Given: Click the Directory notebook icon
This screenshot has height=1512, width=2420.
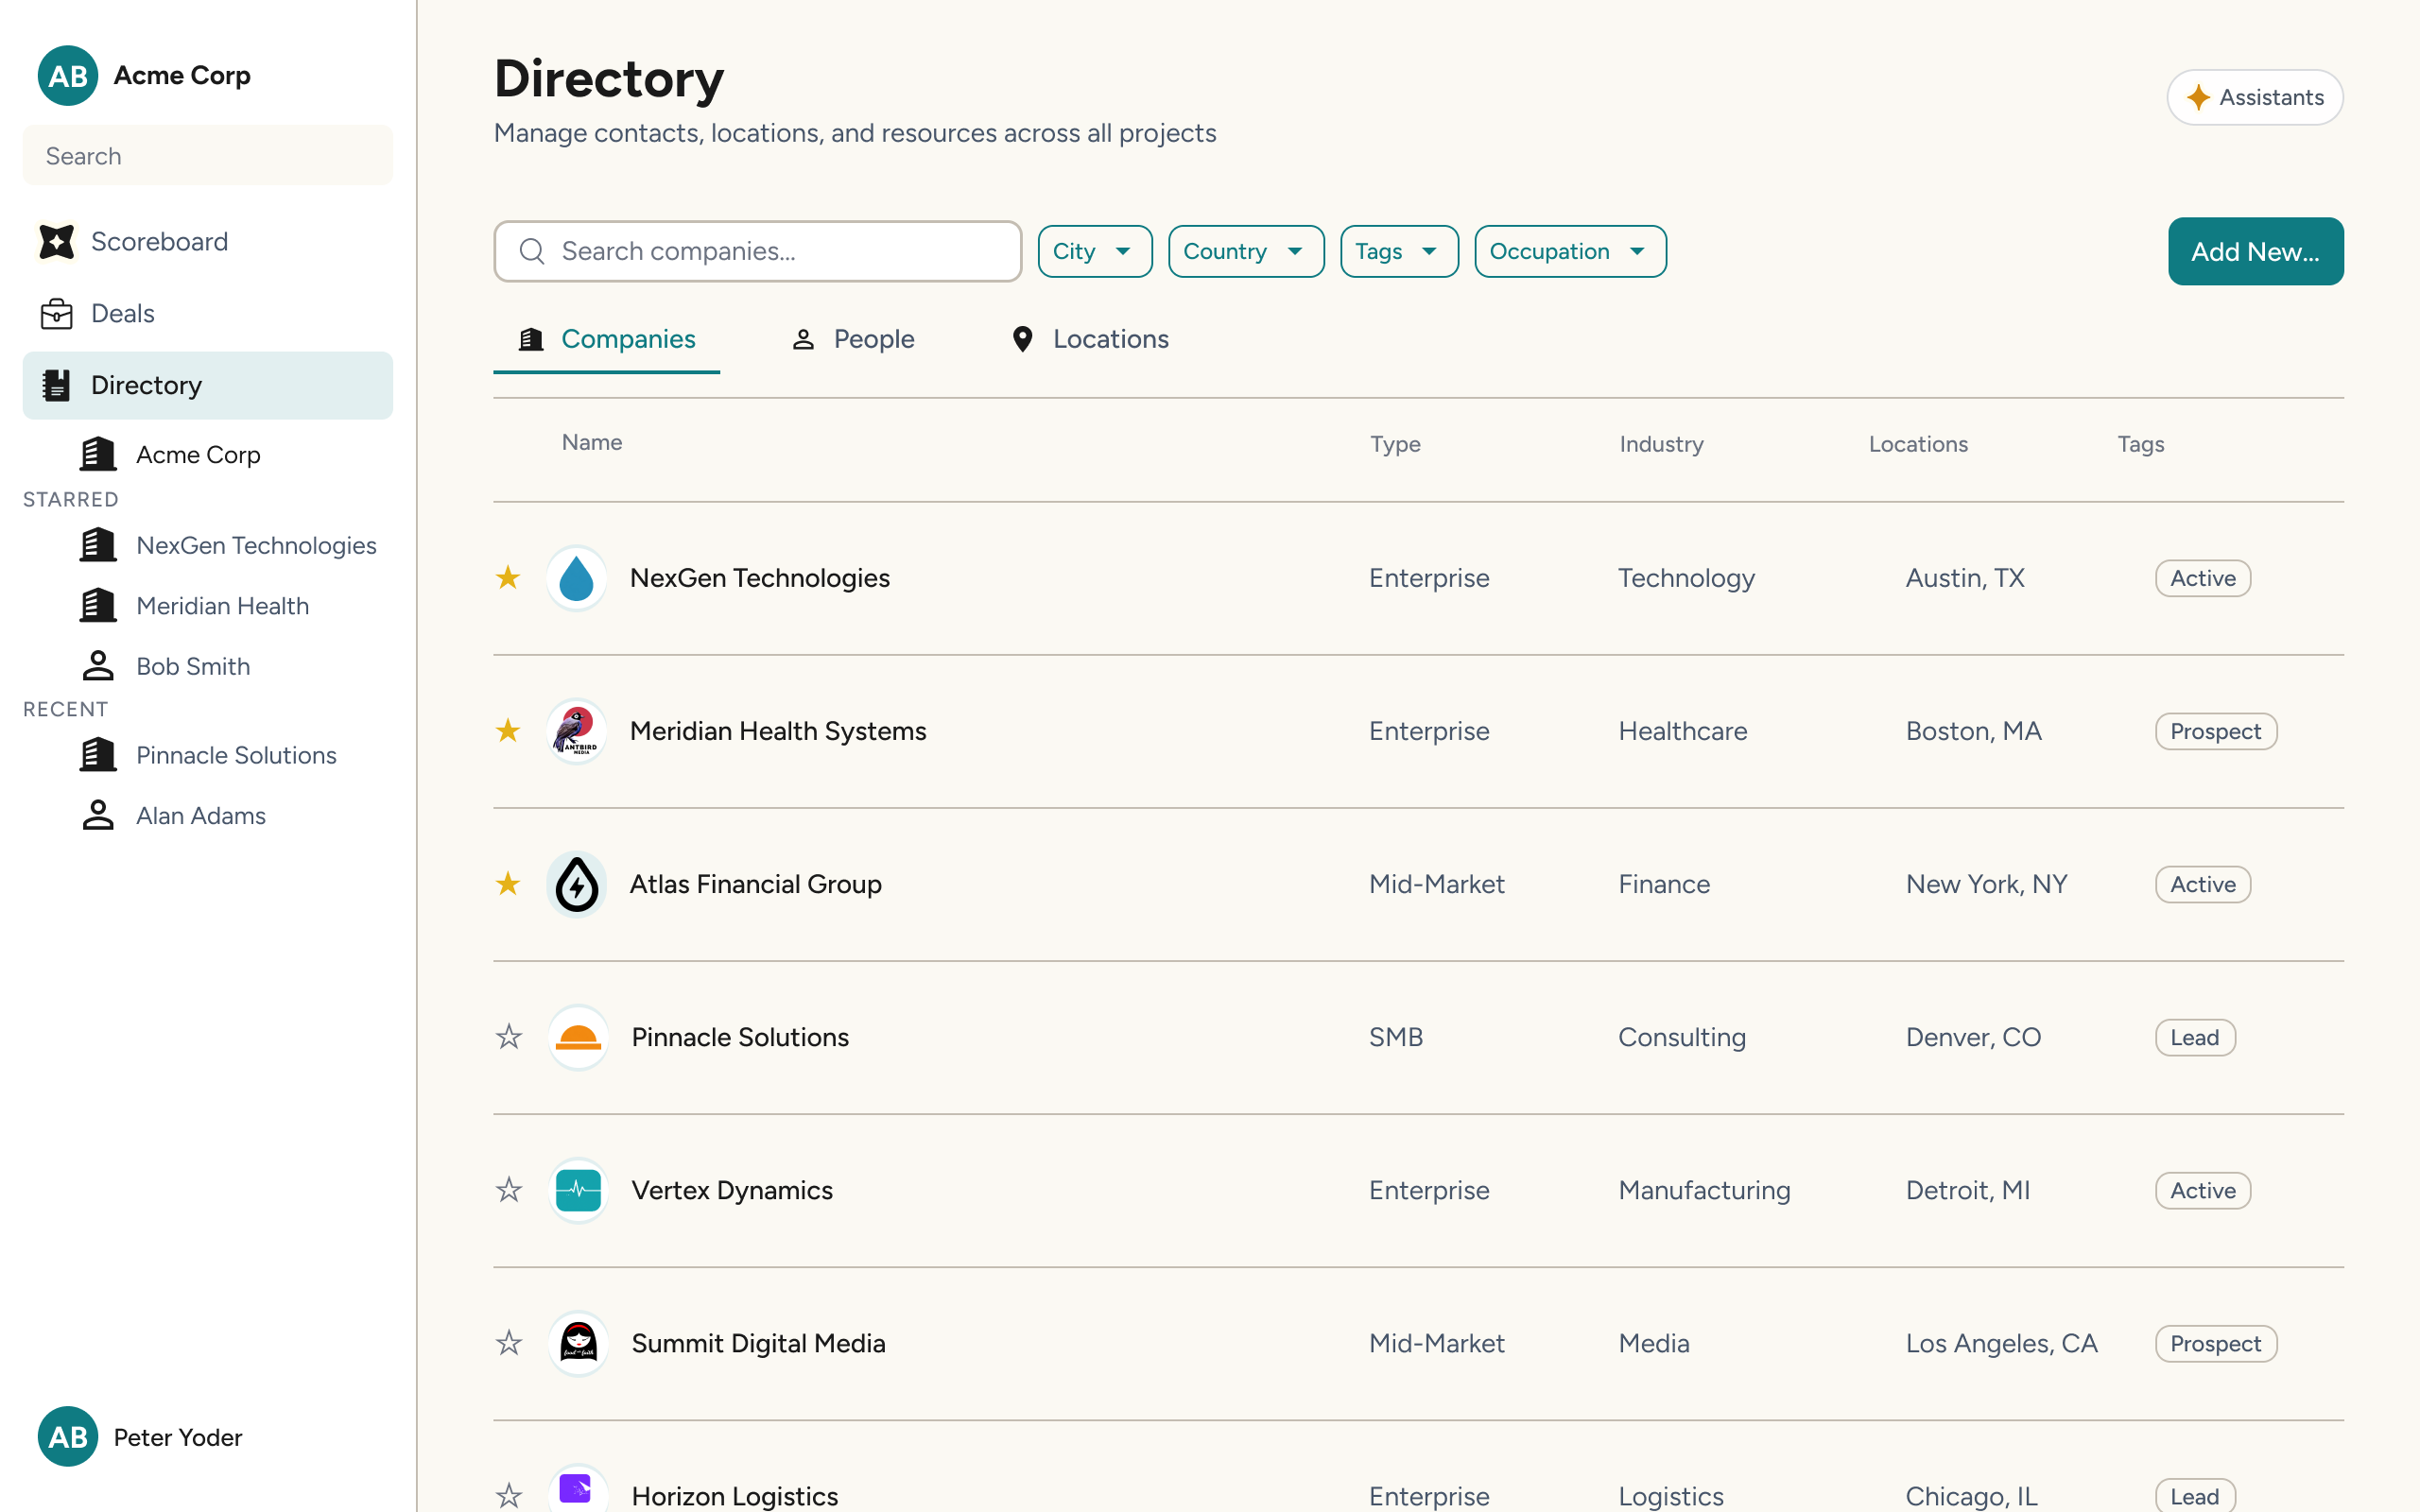Looking at the screenshot, I should (x=56, y=385).
